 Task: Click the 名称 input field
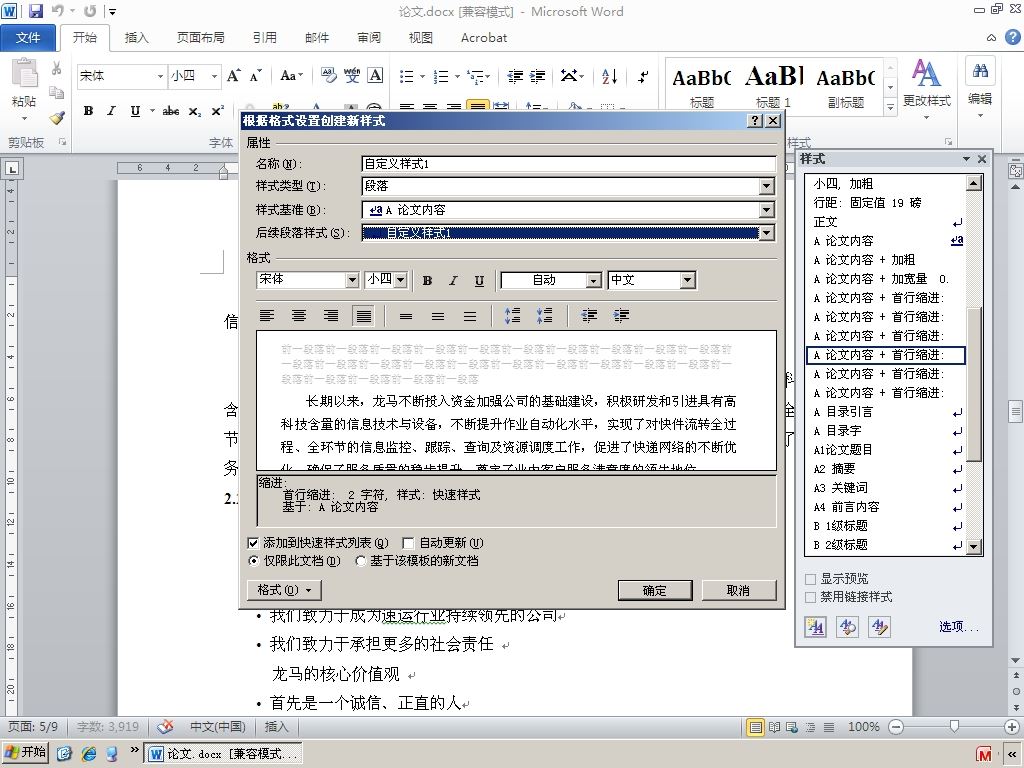pos(569,164)
